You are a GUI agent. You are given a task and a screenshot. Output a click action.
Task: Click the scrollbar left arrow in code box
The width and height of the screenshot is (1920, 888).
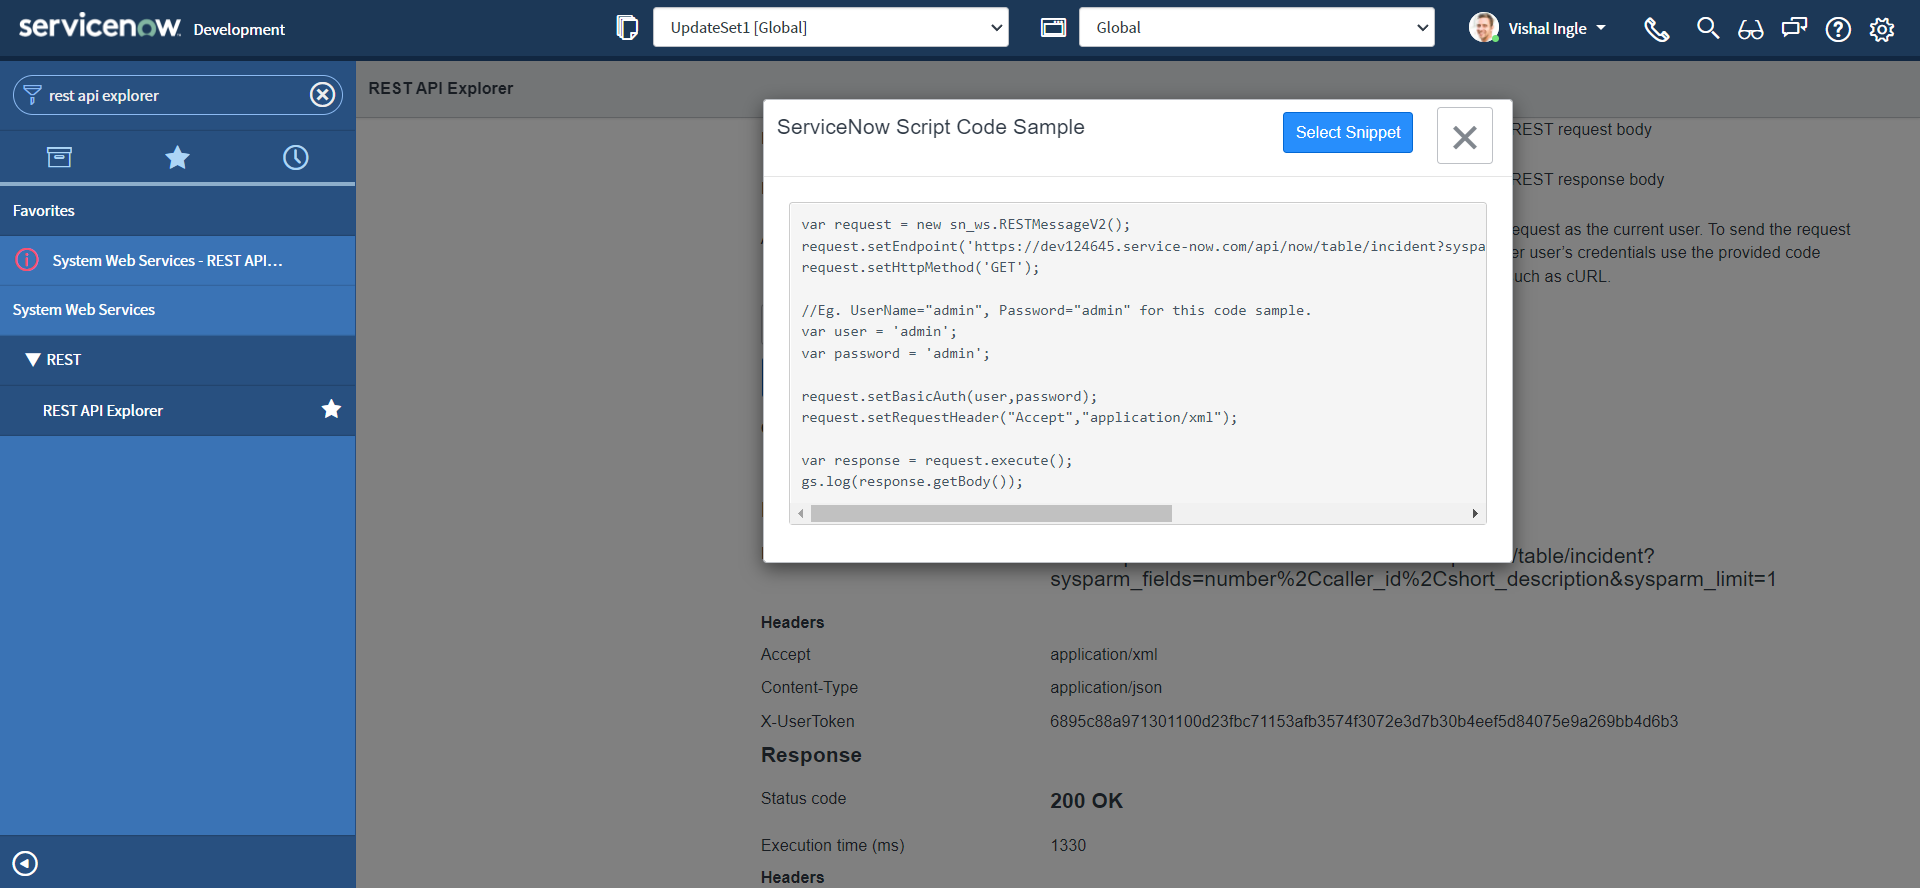click(x=800, y=514)
